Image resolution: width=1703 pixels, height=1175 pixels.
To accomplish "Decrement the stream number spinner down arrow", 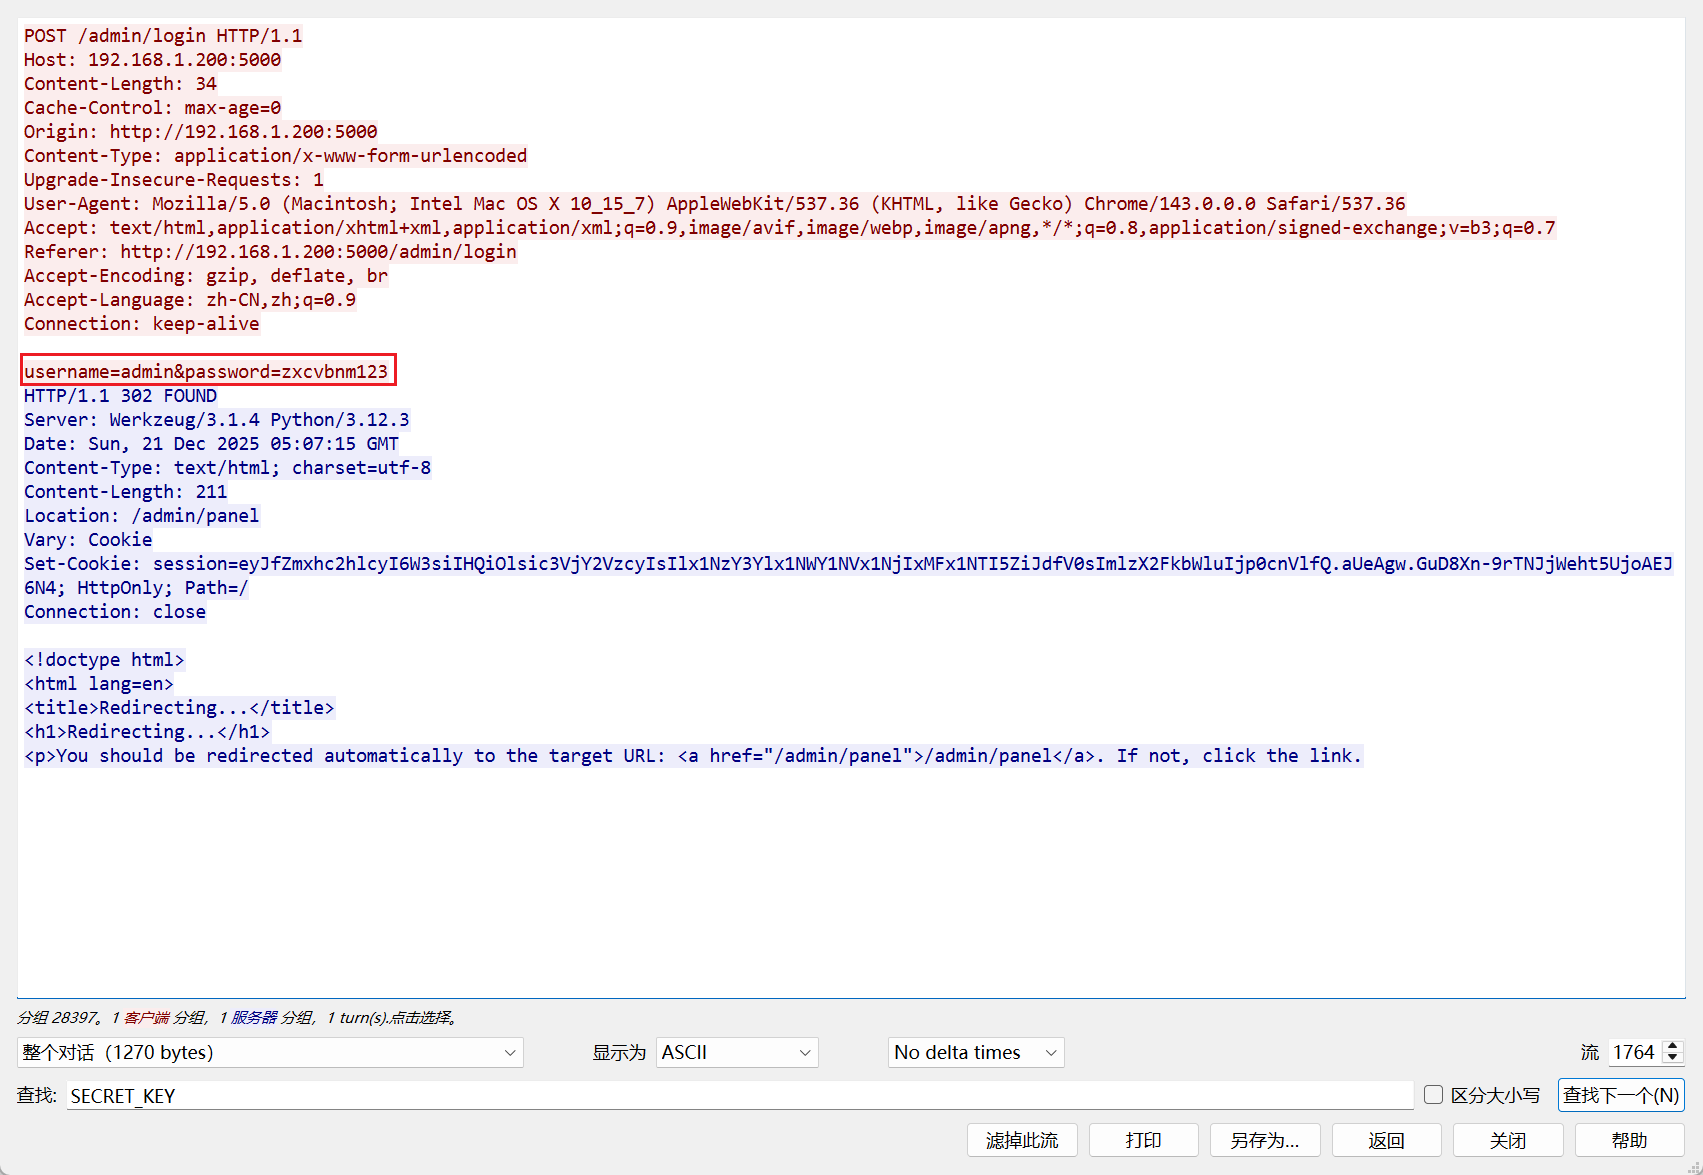I will pos(1672,1058).
